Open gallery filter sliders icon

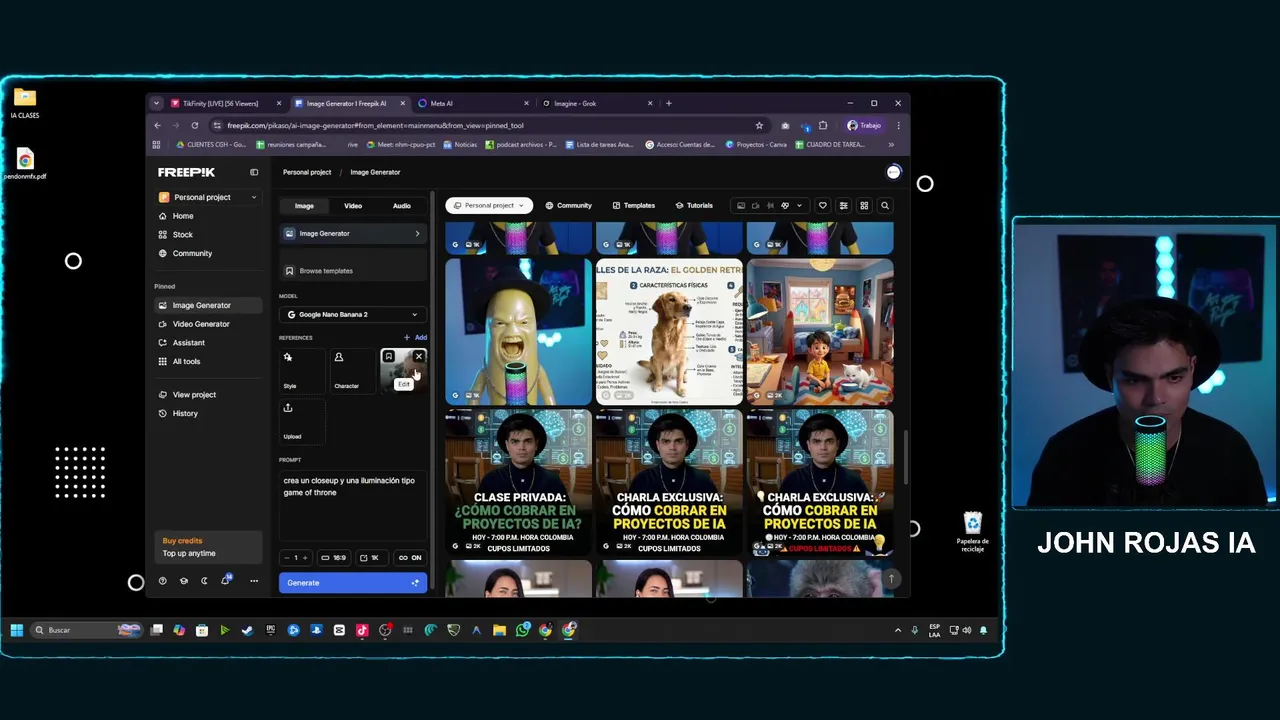click(843, 206)
